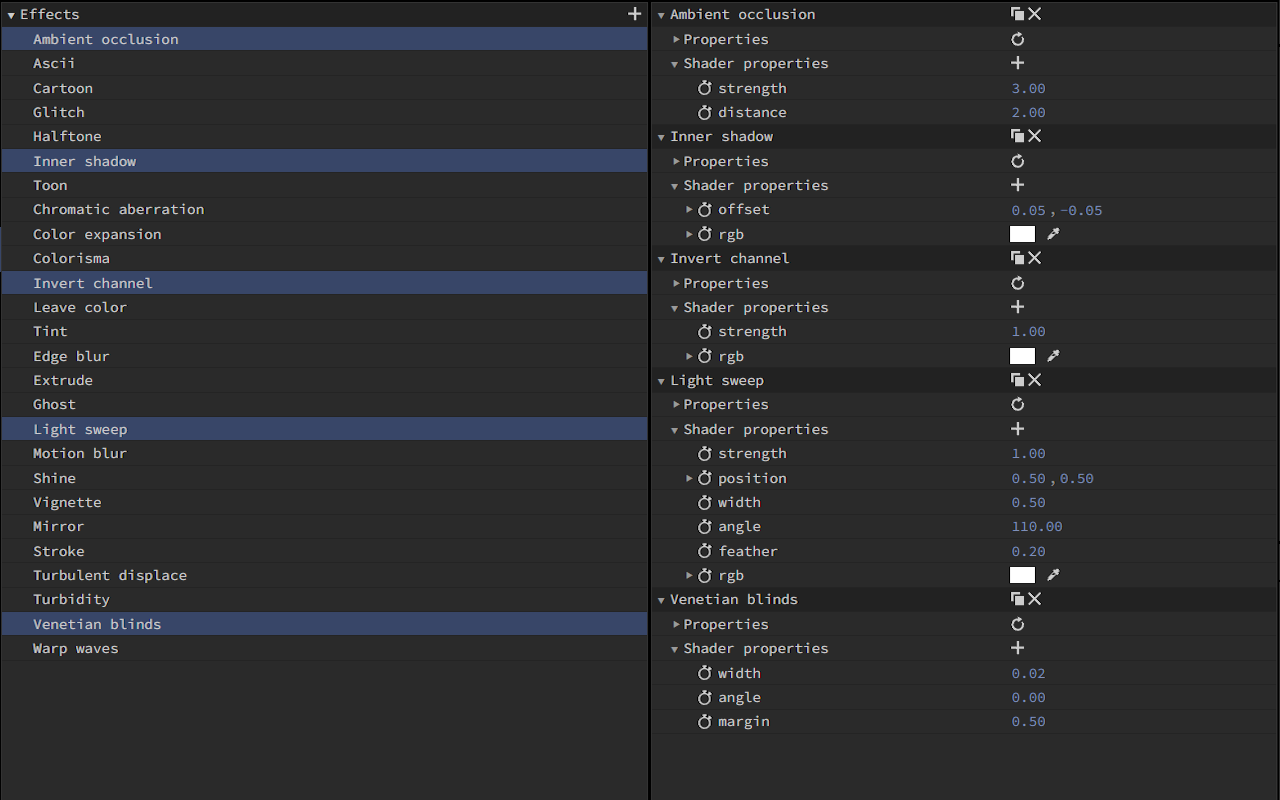Add shader property to Inner shadow
1280x800 pixels.
point(1018,185)
